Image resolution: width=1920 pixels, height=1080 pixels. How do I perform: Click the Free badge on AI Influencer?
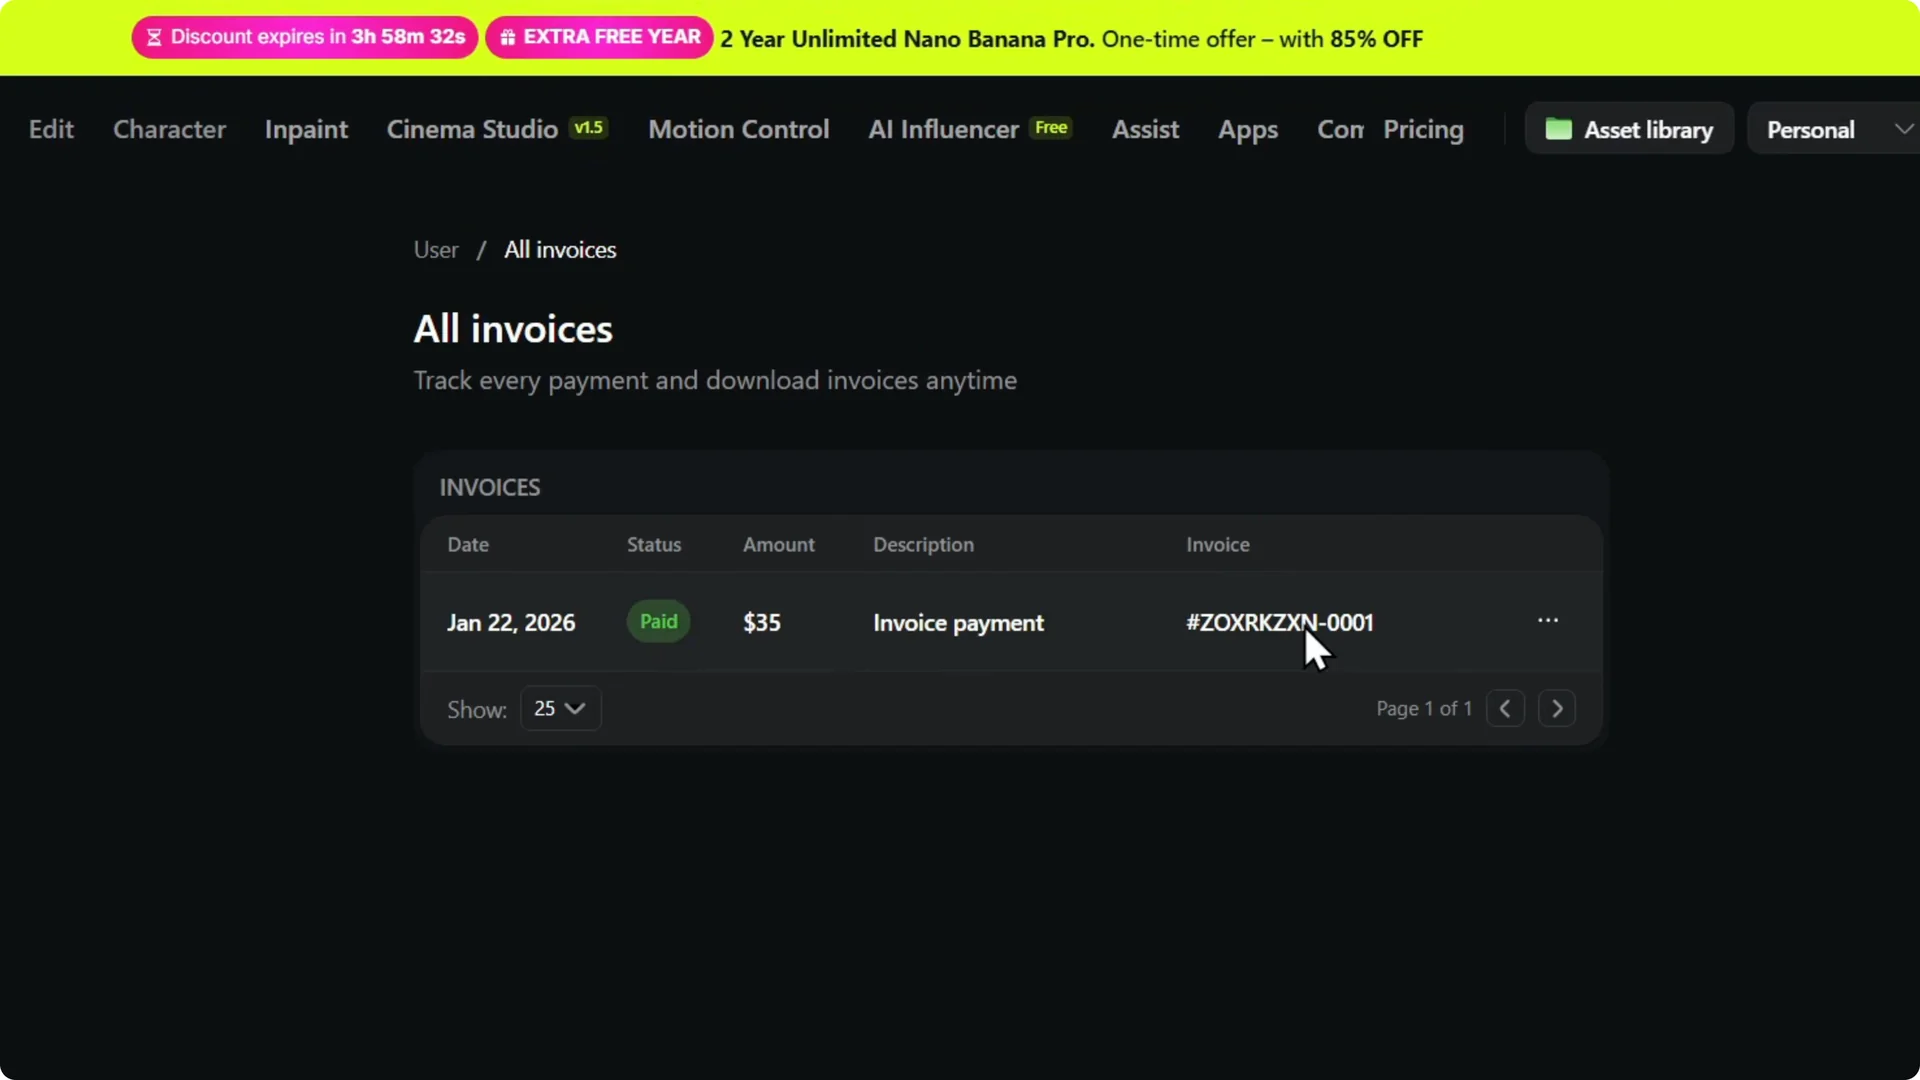(1050, 127)
